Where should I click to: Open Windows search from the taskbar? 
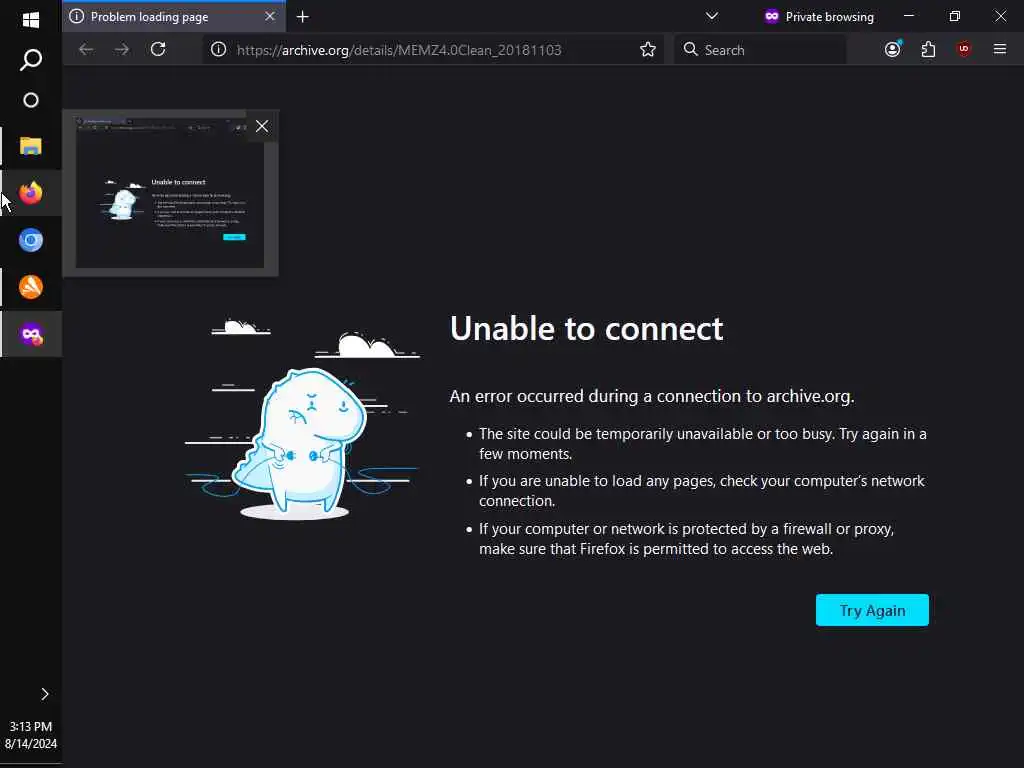tap(31, 60)
